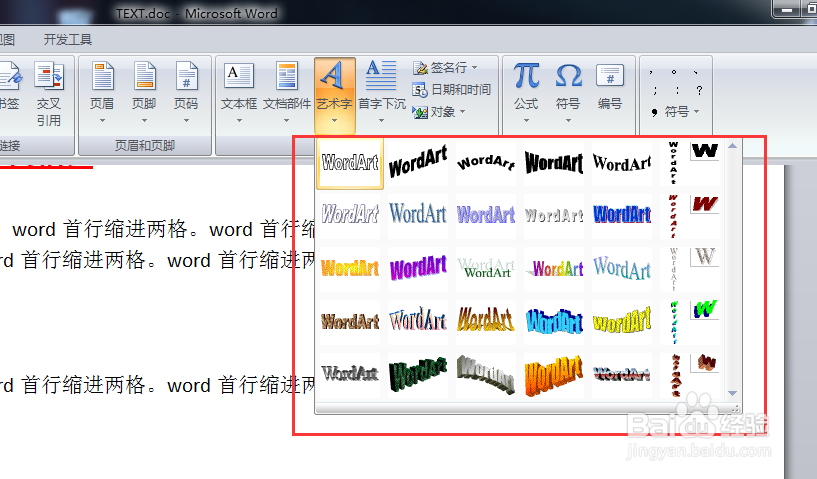Choose the orange gradient WordArt style
Viewport: 817px width, 479px height.
click(x=350, y=268)
